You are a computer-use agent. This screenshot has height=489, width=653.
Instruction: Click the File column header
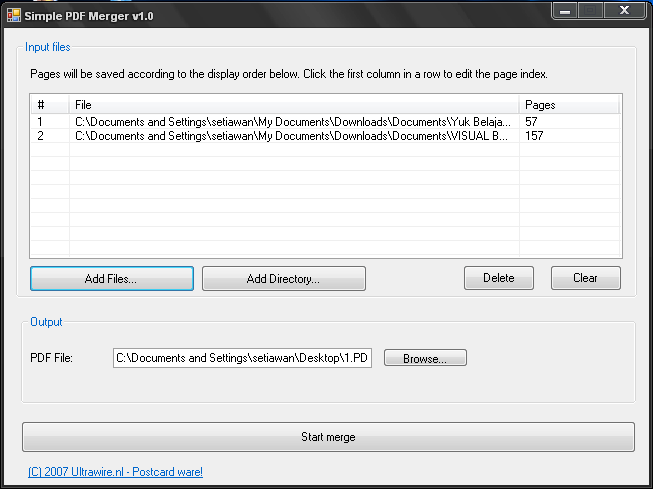coord(294,105)
